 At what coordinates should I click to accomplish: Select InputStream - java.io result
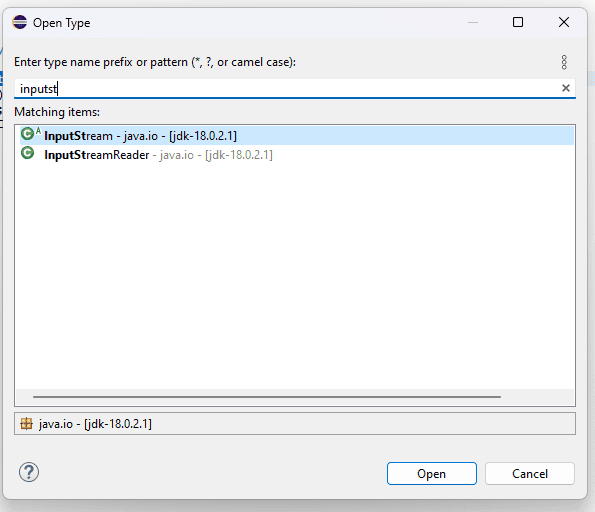(x=297, y=135)
